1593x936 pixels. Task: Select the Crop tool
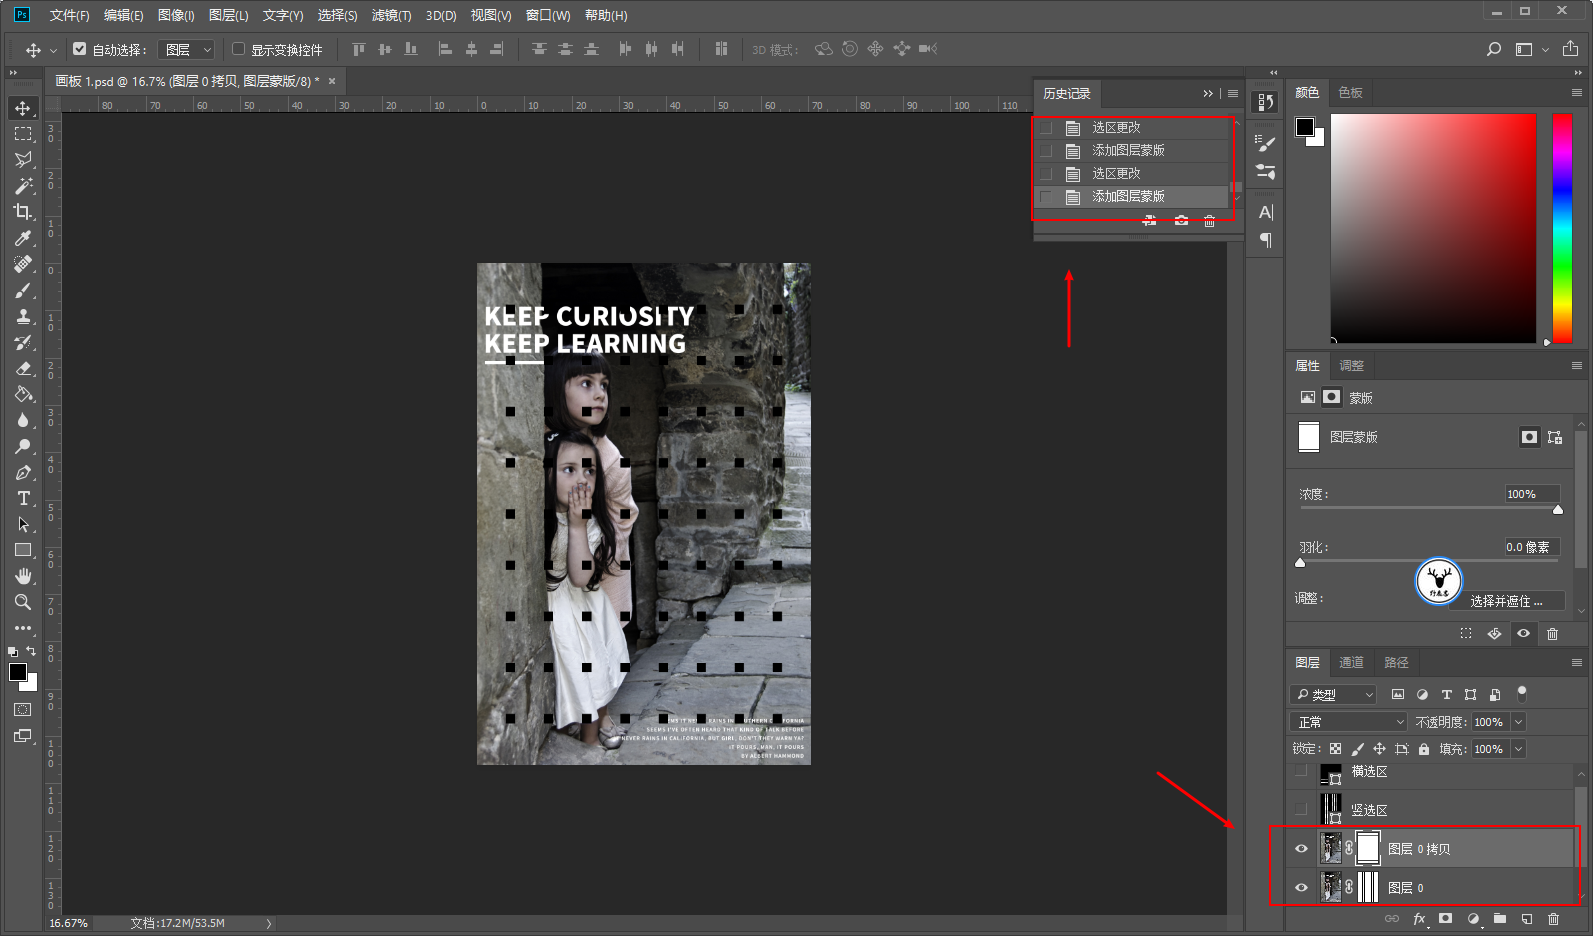[22, 212]
